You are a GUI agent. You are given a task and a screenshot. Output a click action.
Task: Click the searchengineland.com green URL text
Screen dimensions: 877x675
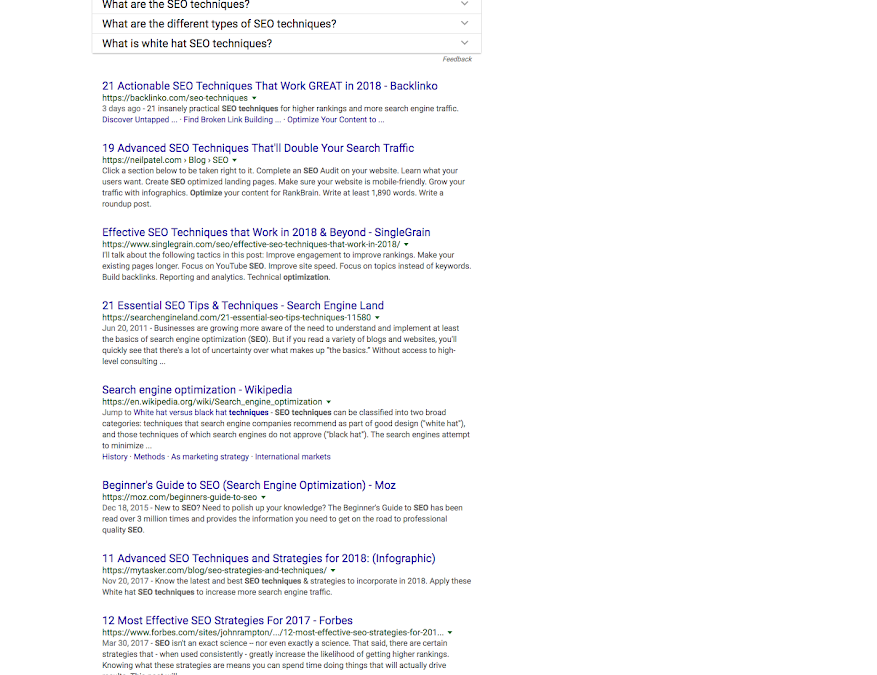237,318
